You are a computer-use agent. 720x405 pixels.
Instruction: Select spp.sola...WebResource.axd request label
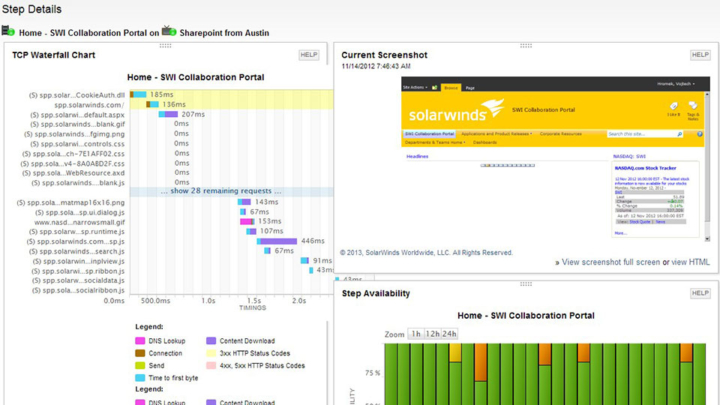coord(73,173)
